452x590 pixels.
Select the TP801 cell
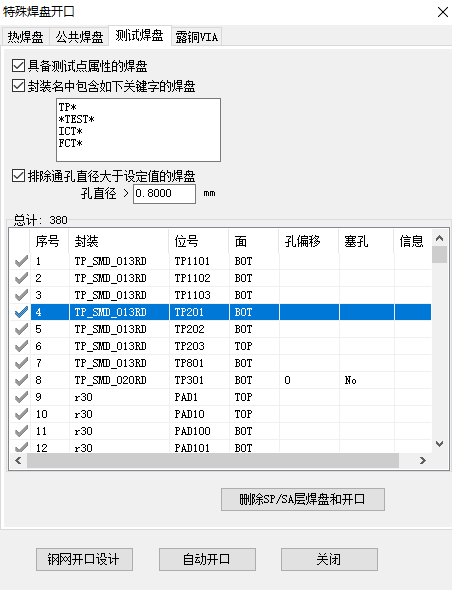click(199, 363)
